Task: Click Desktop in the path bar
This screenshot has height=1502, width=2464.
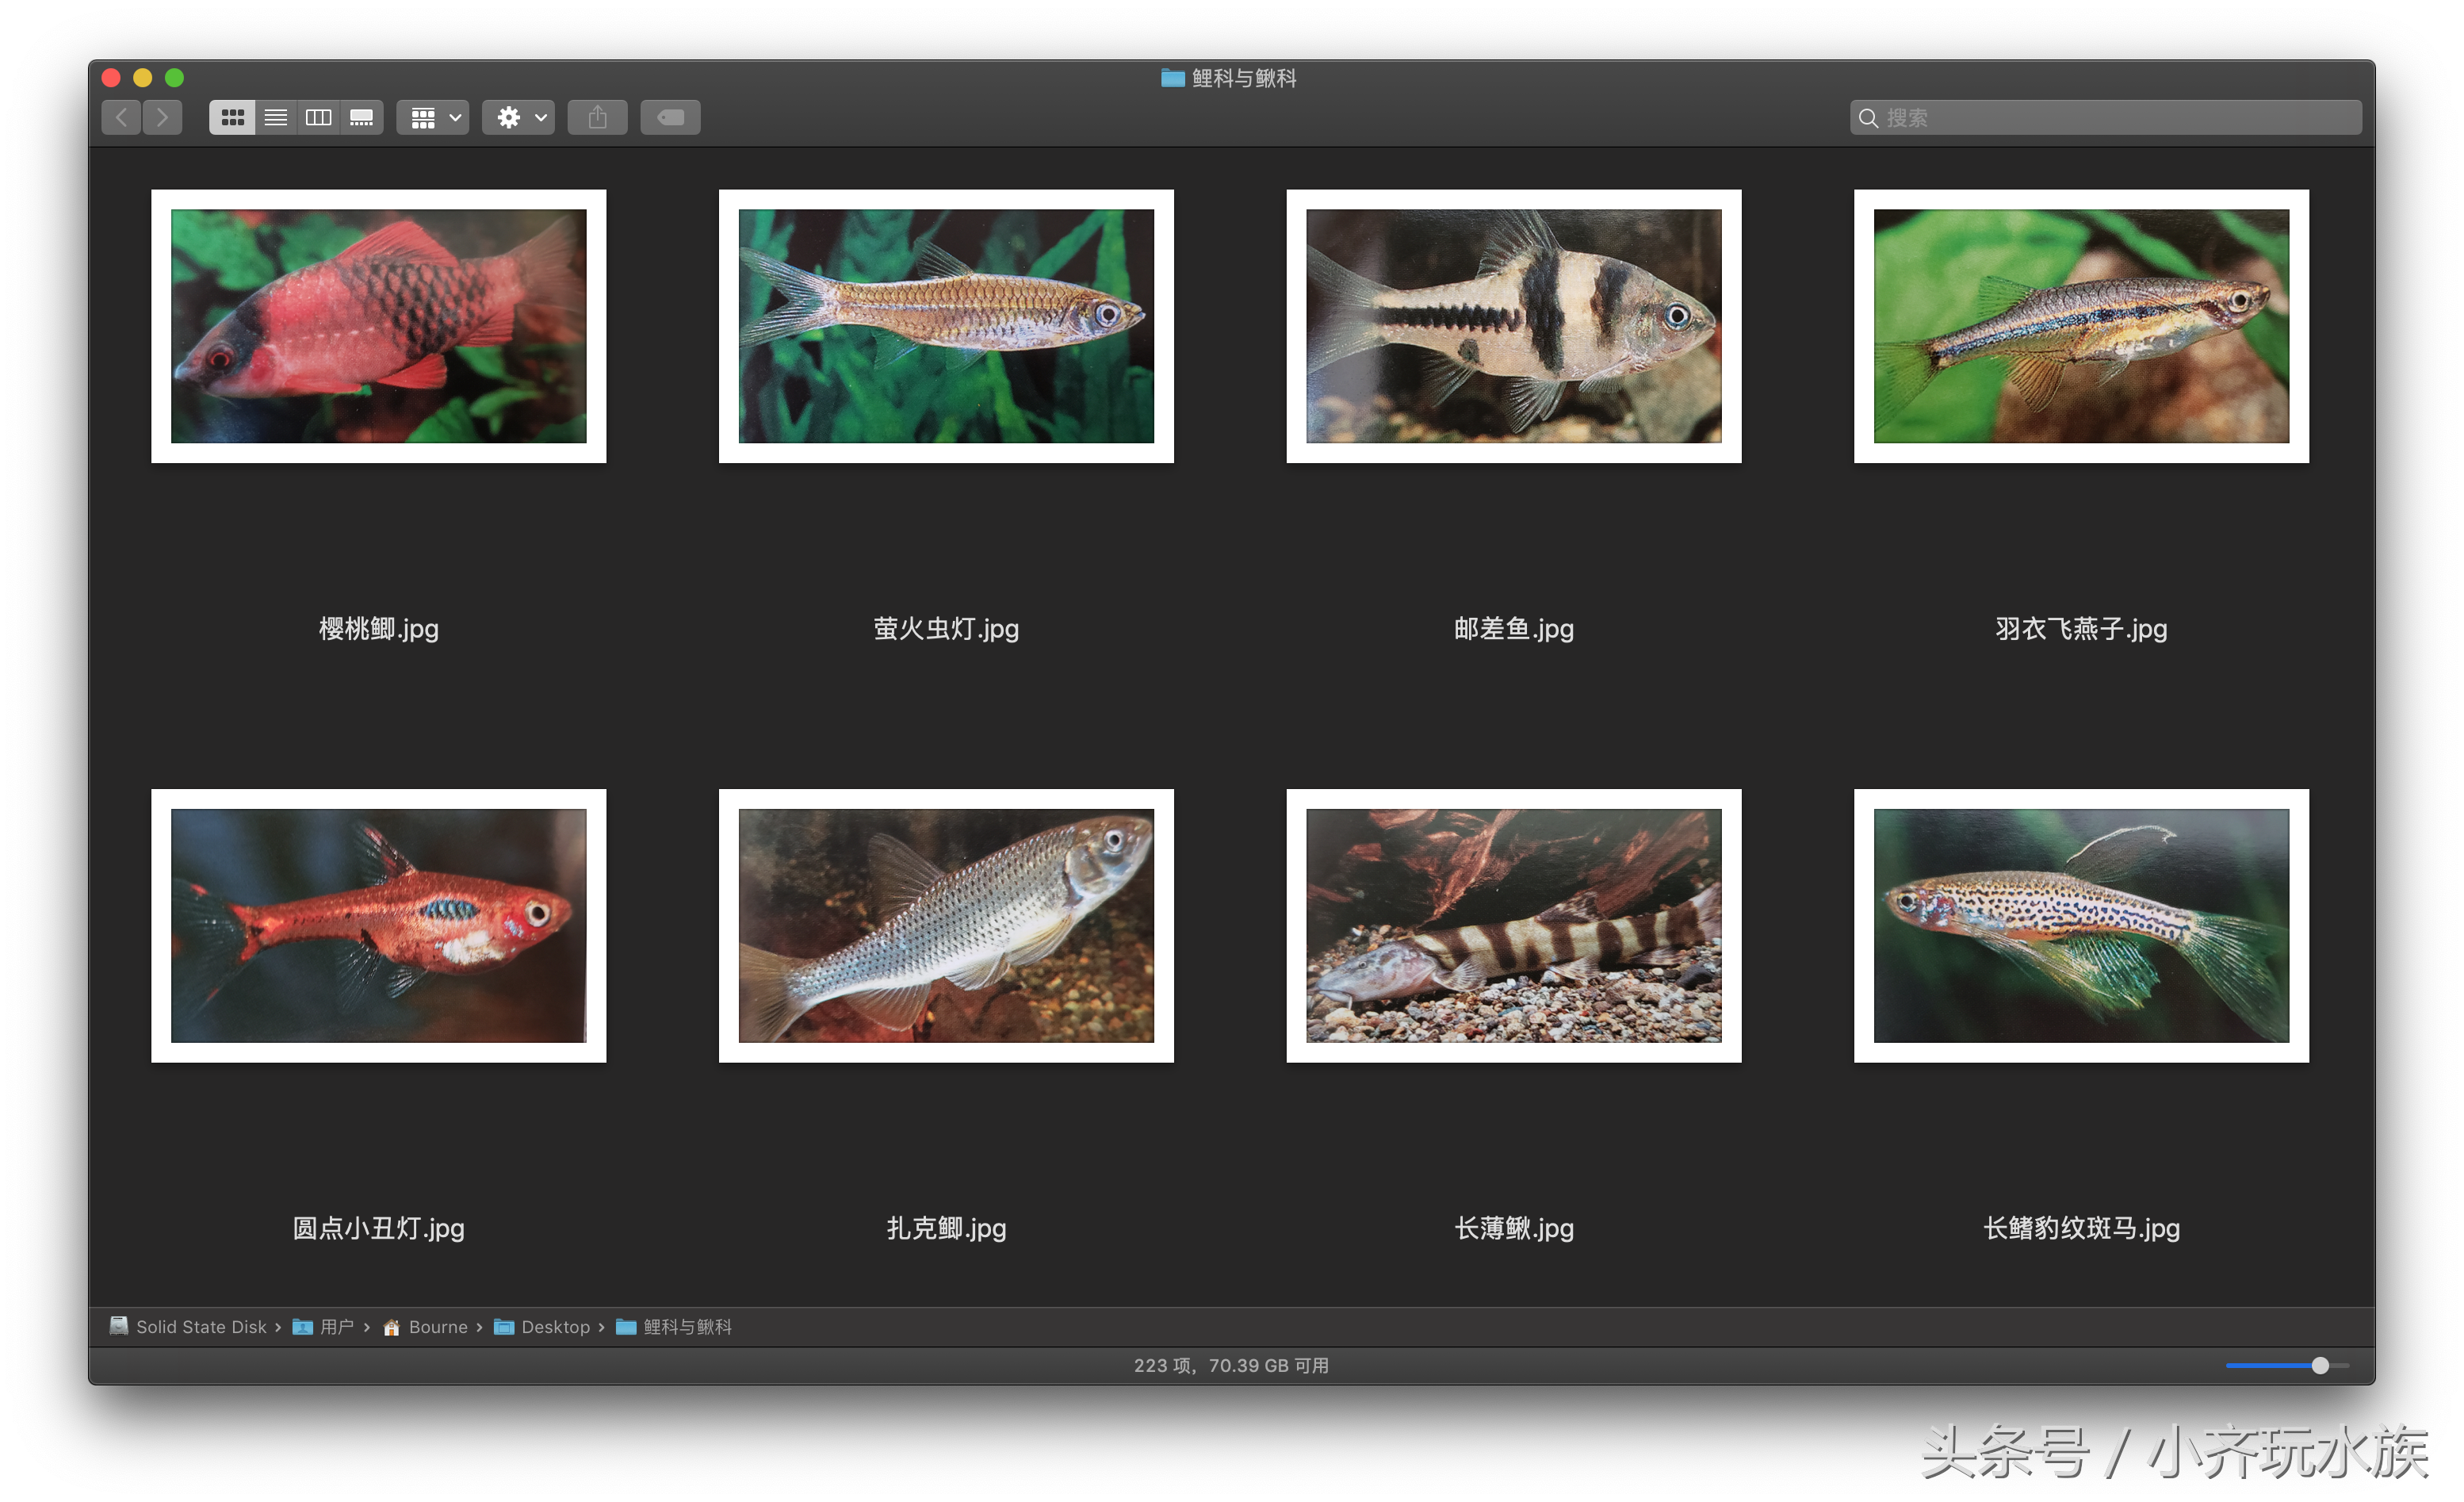Action: pos(542,1327)
